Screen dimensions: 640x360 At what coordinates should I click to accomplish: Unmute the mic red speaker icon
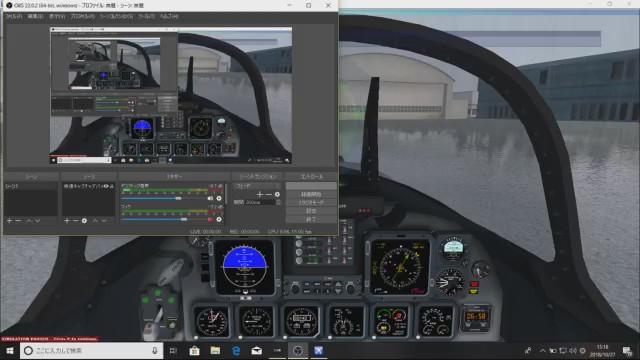[211, 220]
